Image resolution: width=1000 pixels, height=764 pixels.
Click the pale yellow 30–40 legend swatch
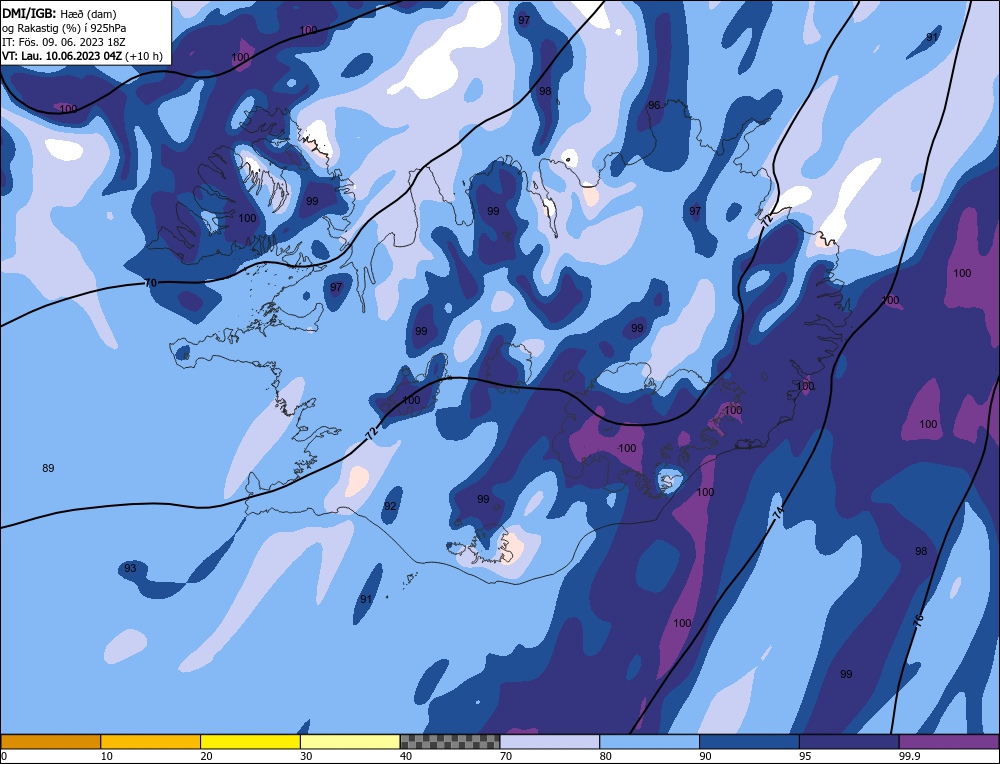click(x=350, y=741)
